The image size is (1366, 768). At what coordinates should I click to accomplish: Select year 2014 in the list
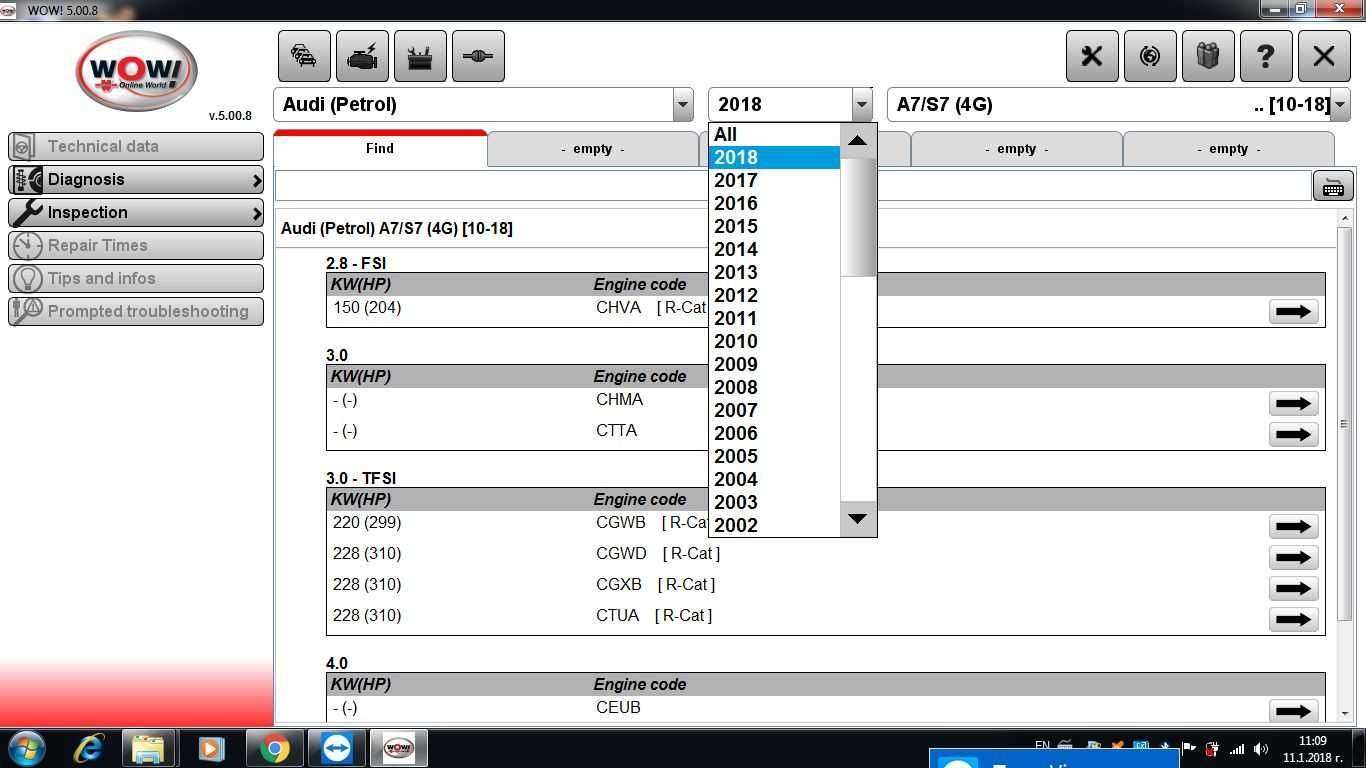click(x=774, y=249)
